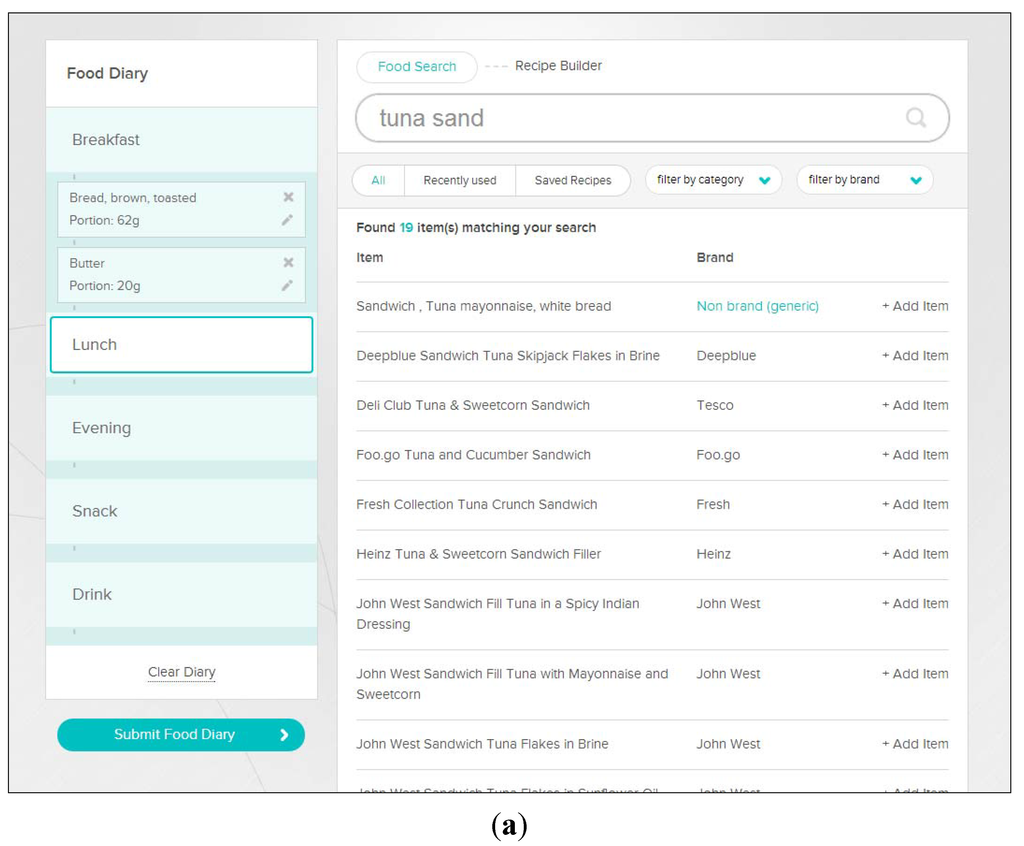Screen dimensions: 1024x846
Task: Open the Evening meal section
Action: coord(181,428)
